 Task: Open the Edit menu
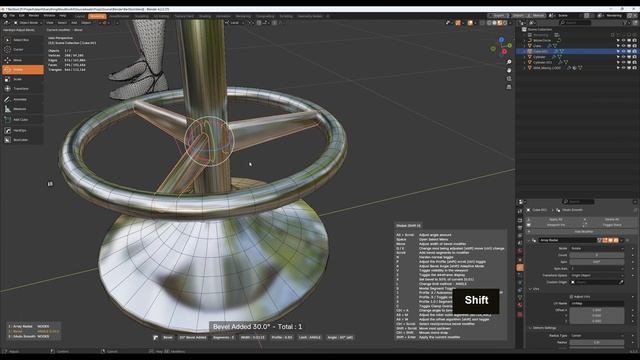21,16
